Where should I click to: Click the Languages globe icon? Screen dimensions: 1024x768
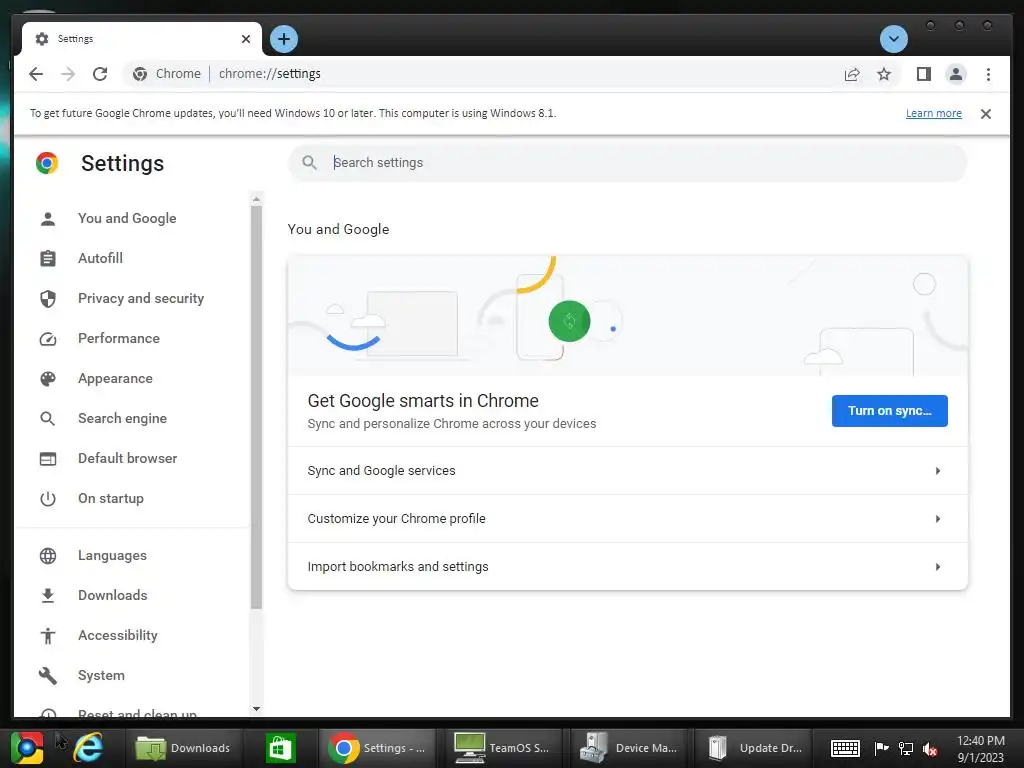pos(48,556)
